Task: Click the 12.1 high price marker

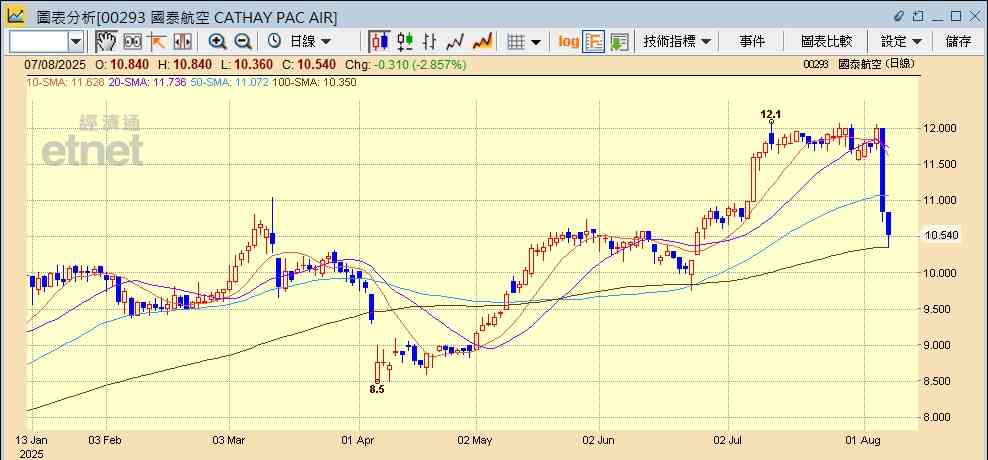Action: (771, 114)
